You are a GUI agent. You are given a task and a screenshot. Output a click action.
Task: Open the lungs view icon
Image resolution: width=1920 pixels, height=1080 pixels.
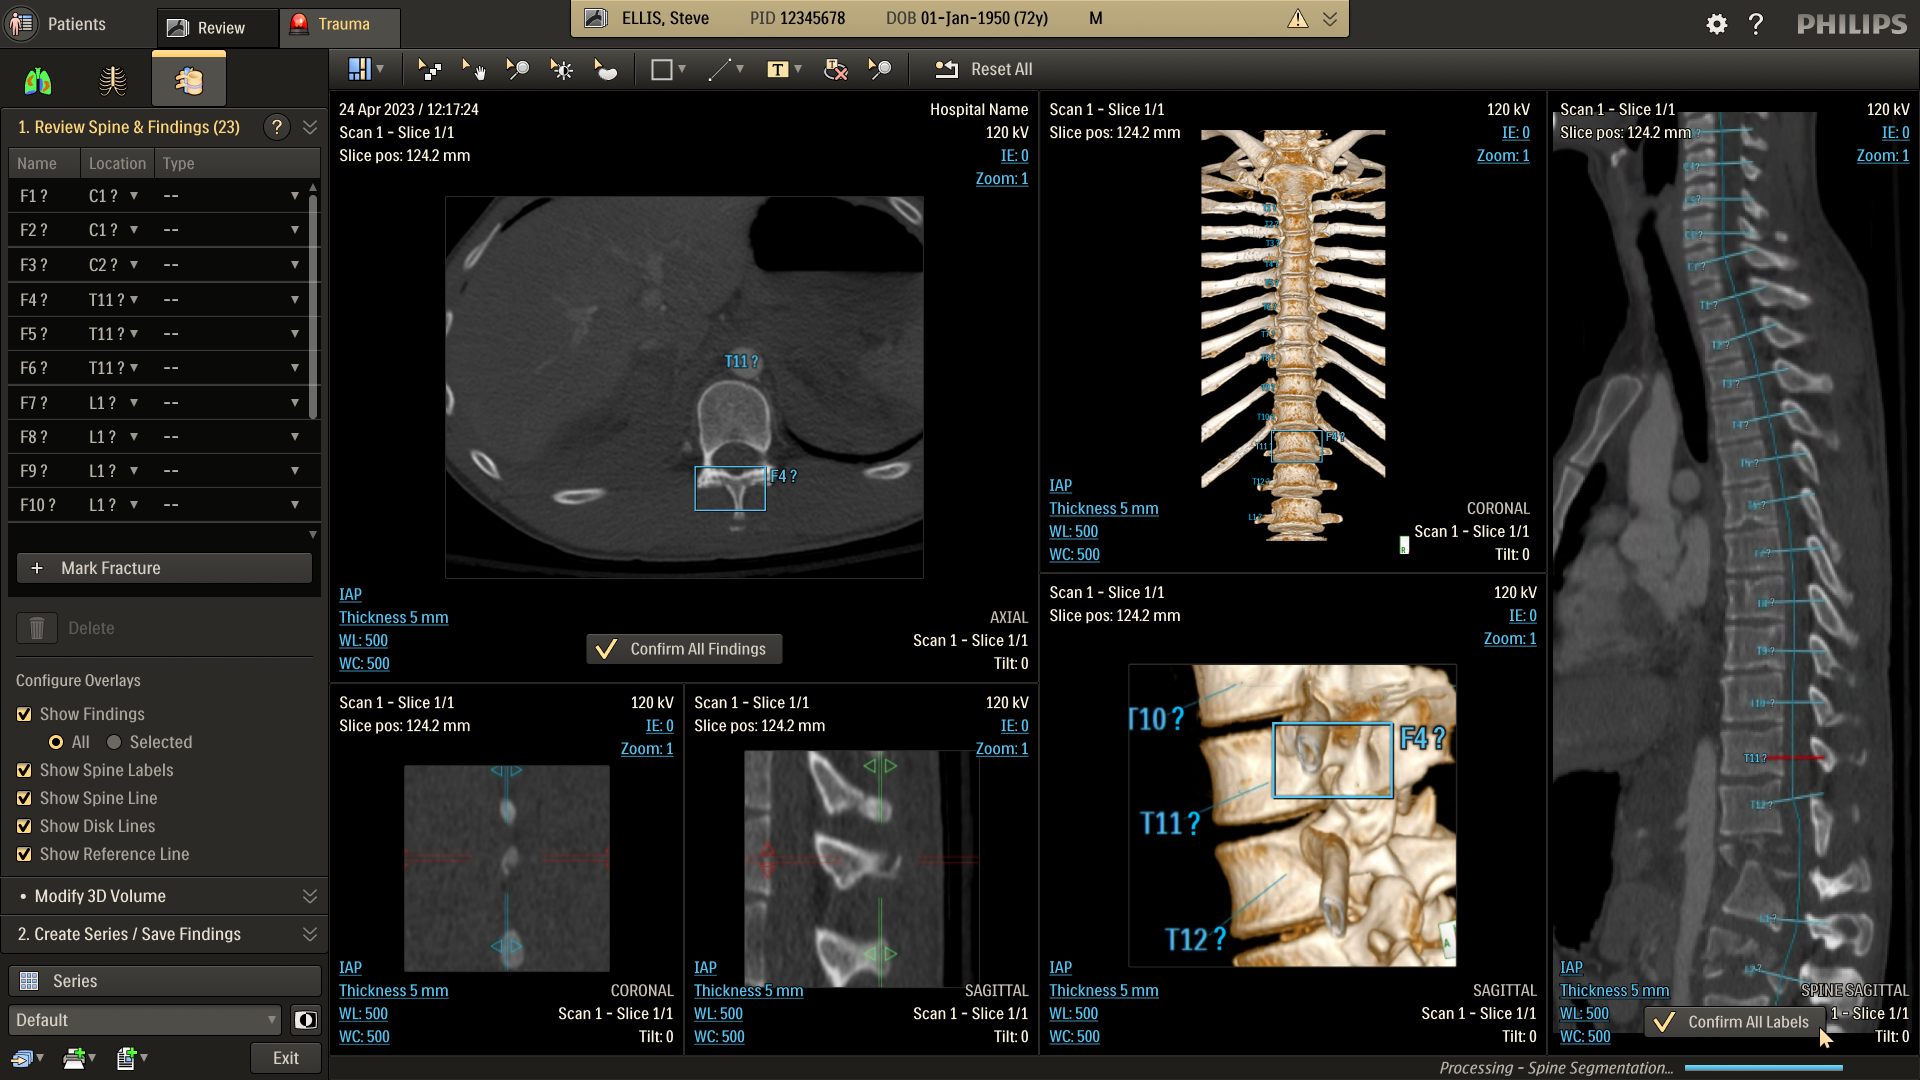click(38, 81)
